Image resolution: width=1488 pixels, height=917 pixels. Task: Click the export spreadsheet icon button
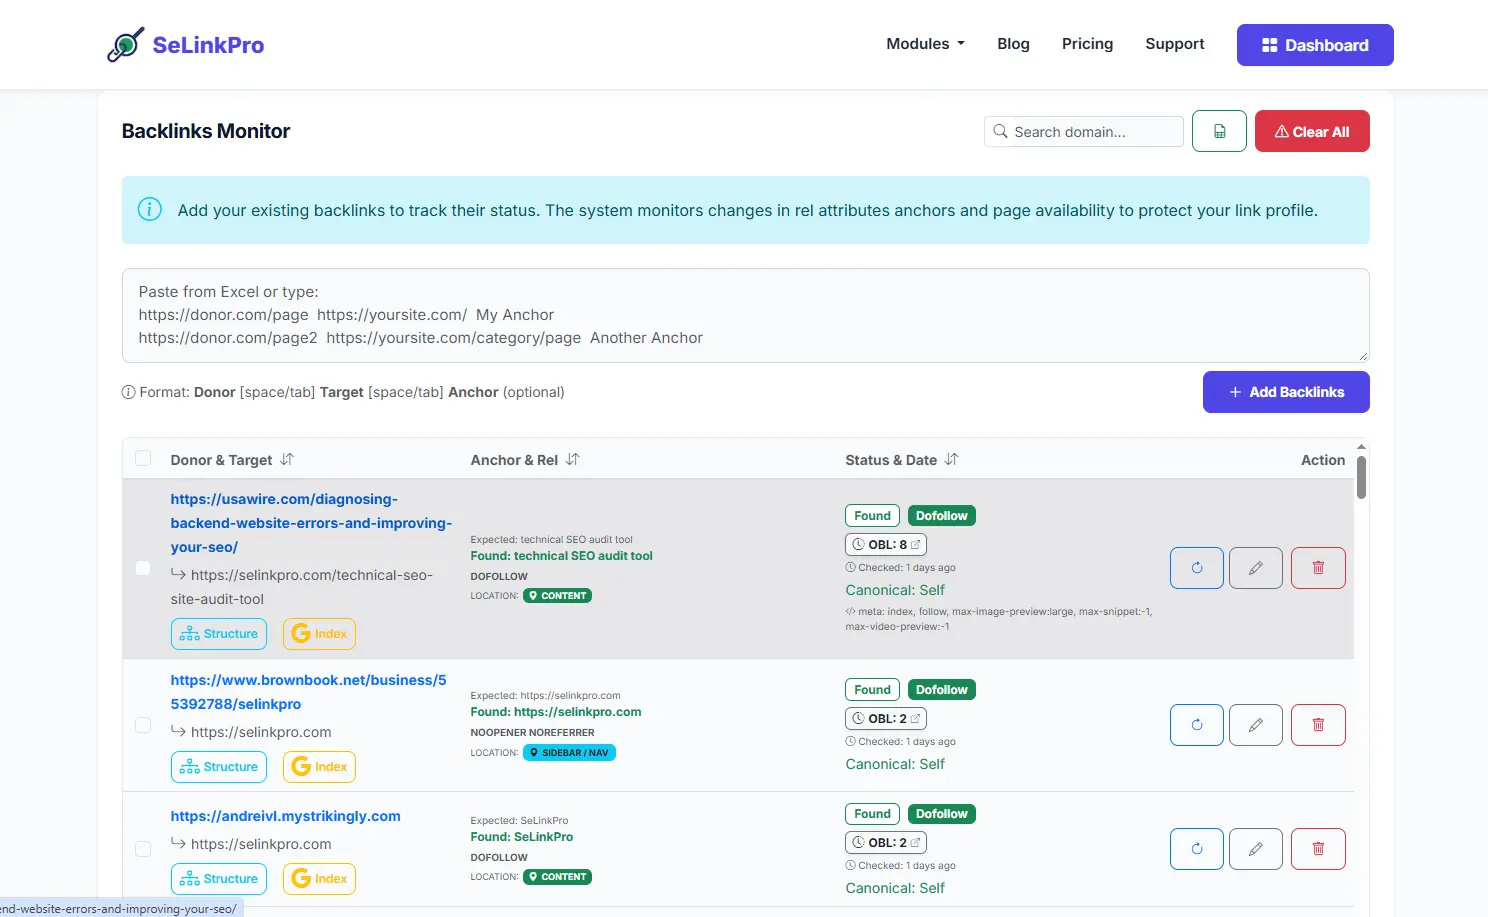click(x=1219, y=131)
